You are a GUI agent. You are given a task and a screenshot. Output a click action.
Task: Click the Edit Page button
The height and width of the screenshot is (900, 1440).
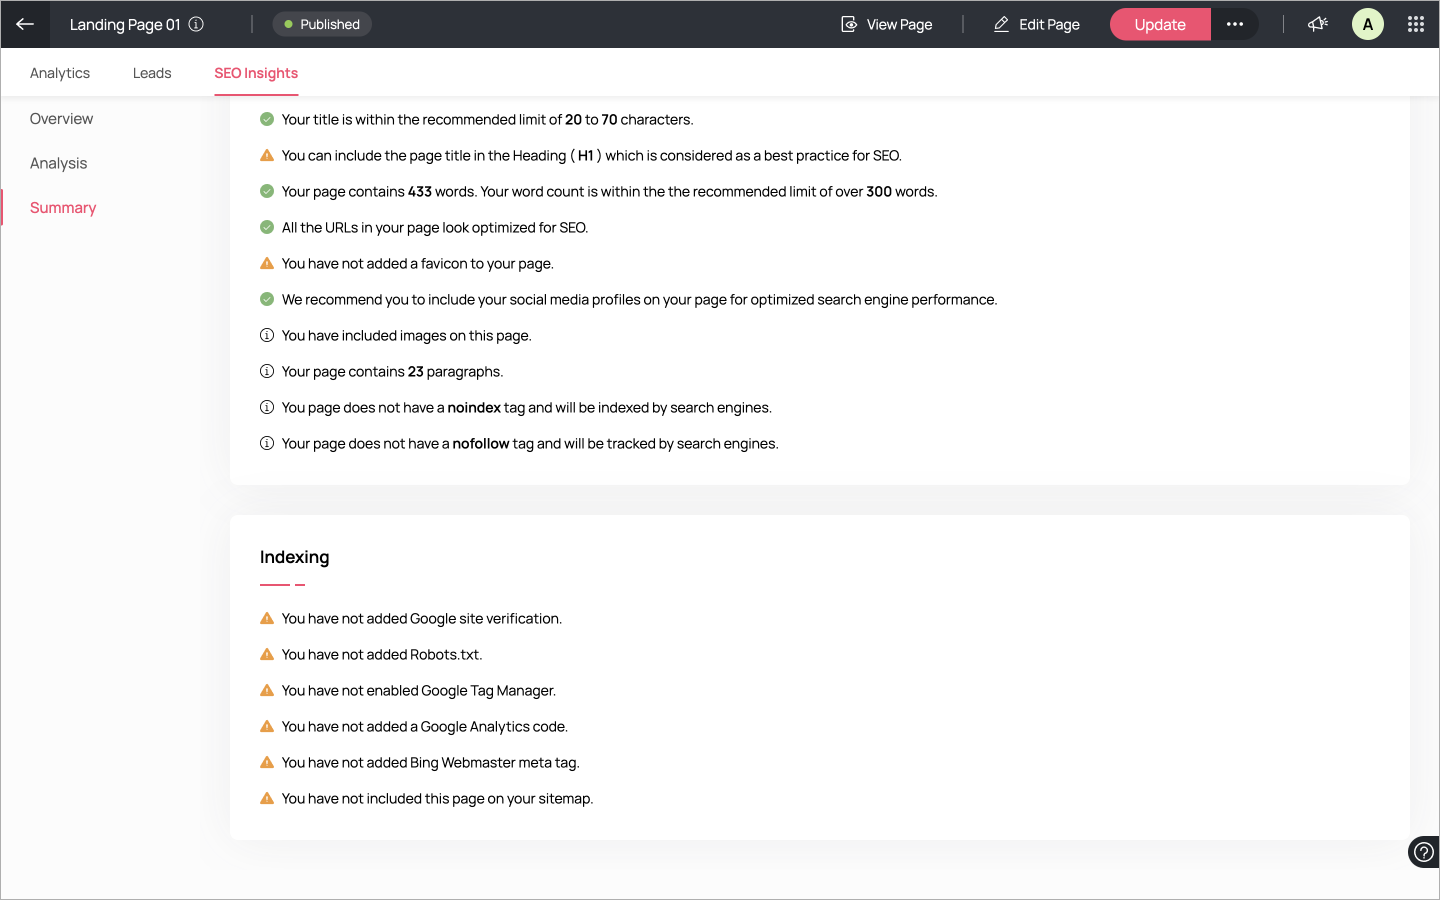pyautogui.click(x=1037, y=24)
